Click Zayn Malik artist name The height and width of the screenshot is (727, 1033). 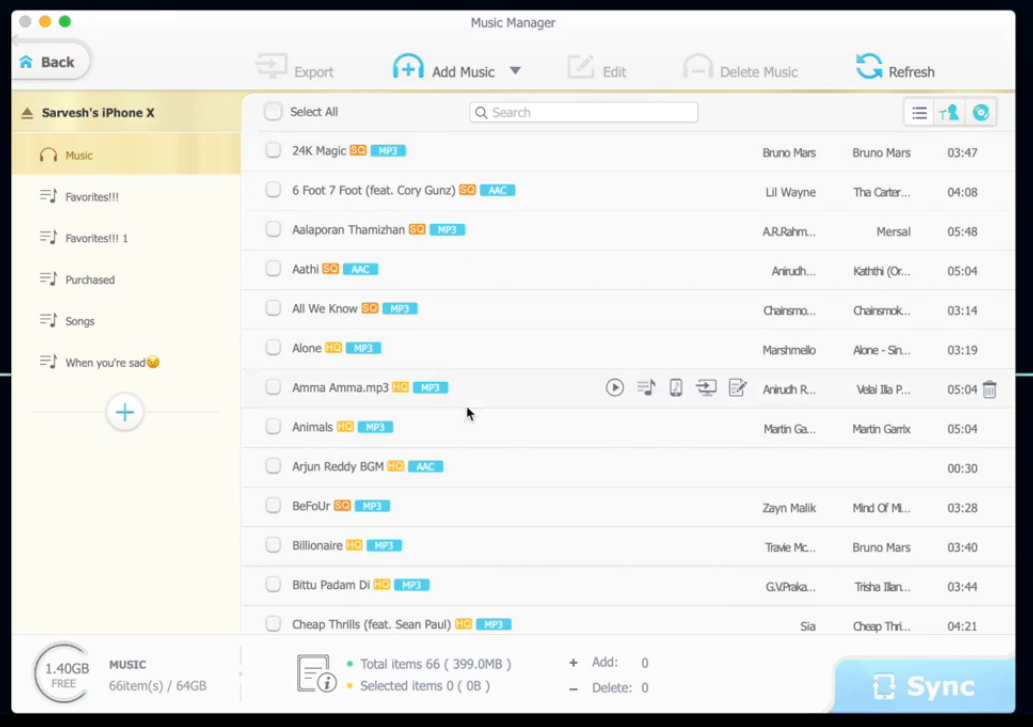789,508
